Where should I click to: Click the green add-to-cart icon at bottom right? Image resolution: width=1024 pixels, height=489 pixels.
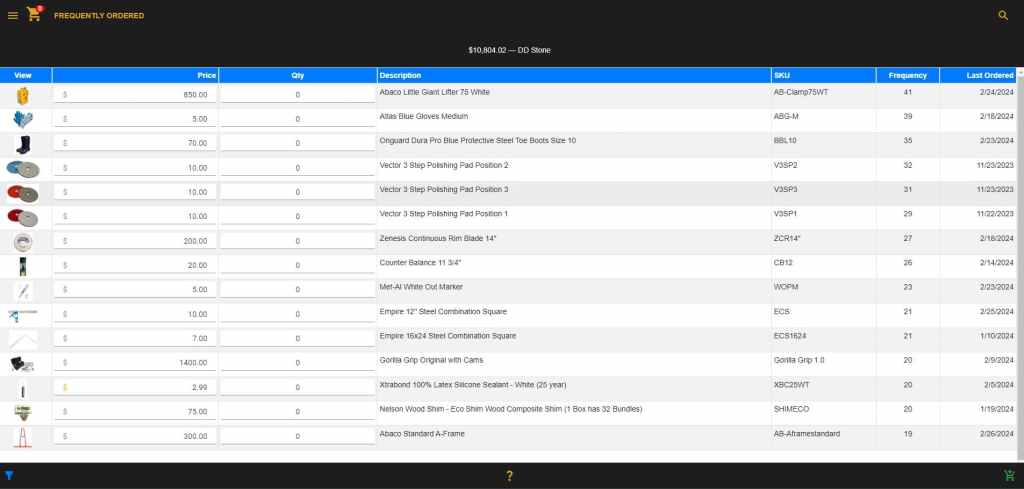click(x=1008, y=476)
